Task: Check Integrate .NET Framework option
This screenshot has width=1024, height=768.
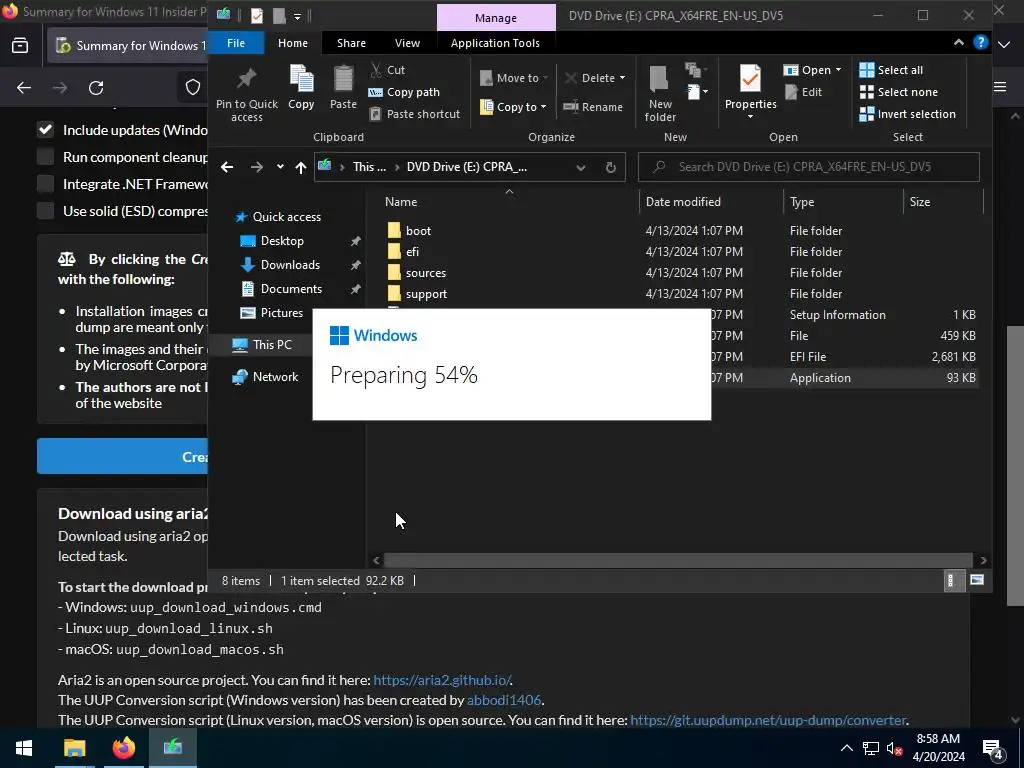Action: 45,184
